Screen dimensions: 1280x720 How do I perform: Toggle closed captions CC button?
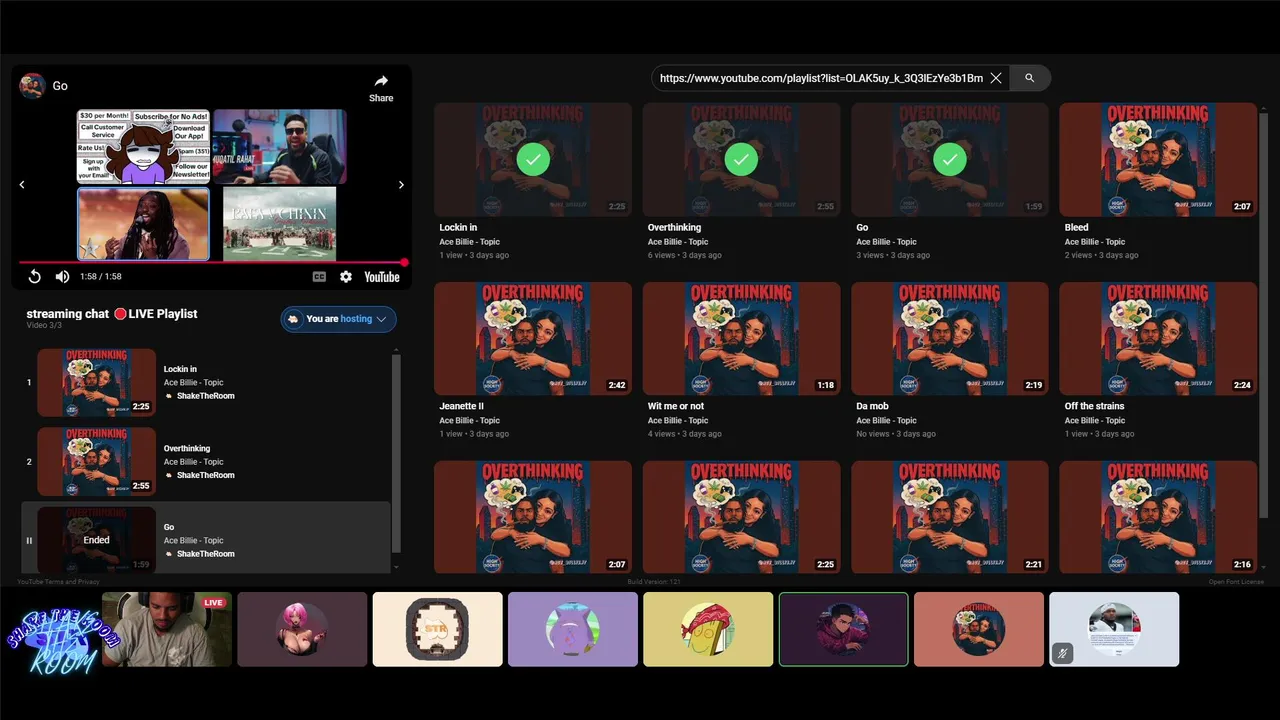319,277
